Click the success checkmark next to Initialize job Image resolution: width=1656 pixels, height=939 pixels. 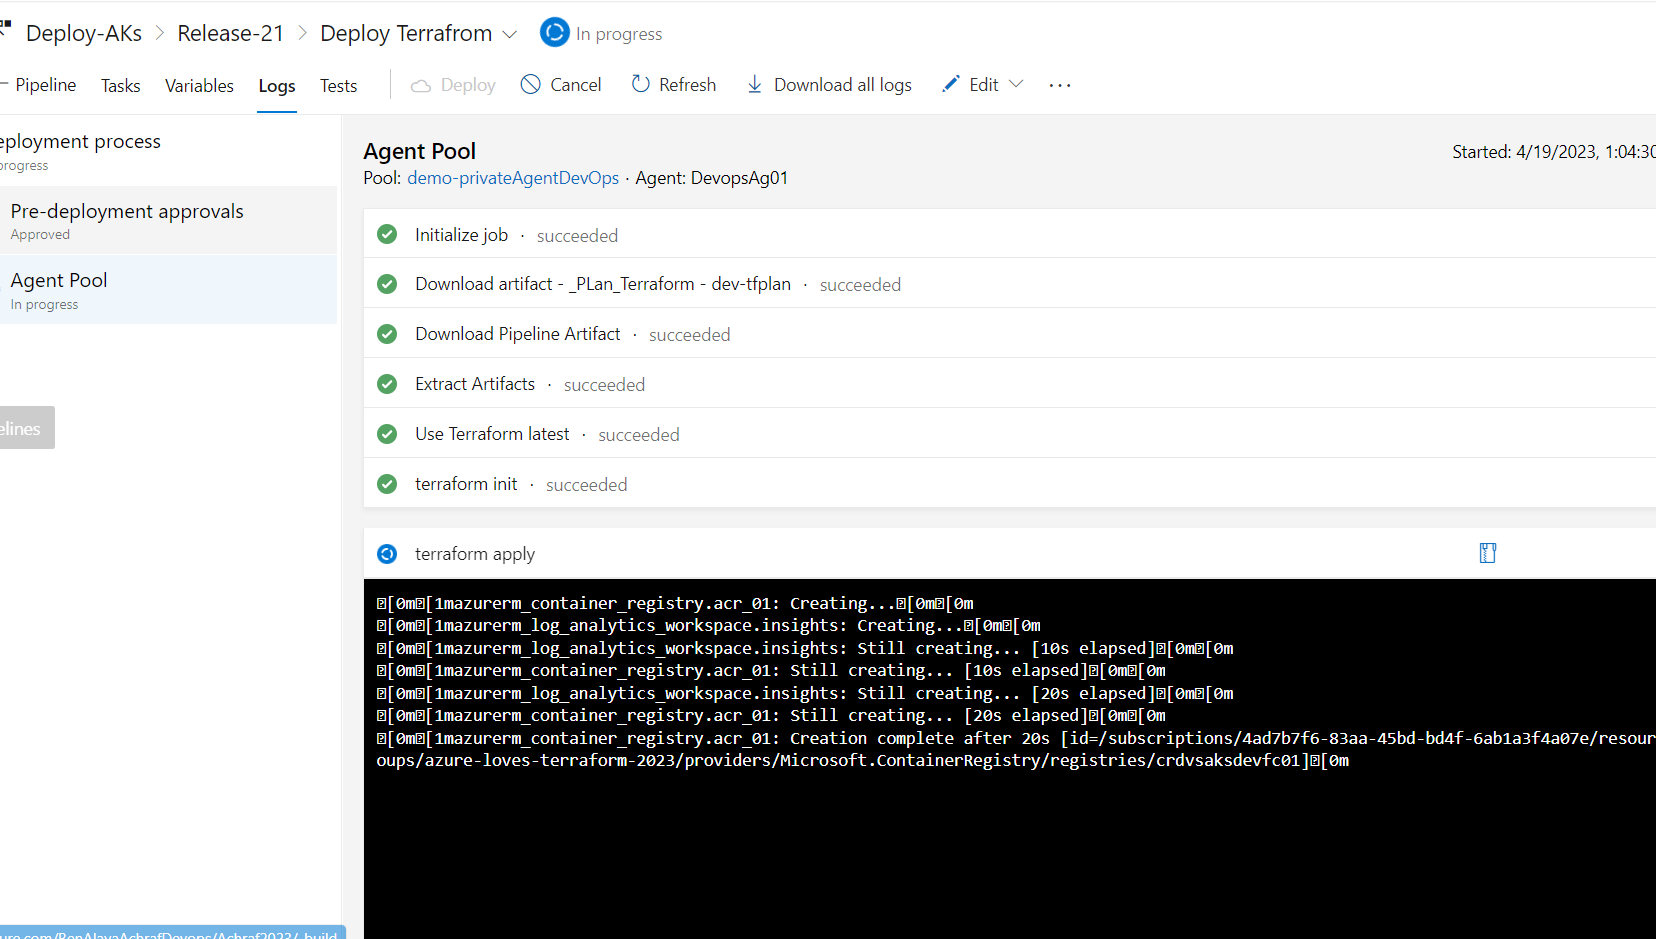coord(387,234)
